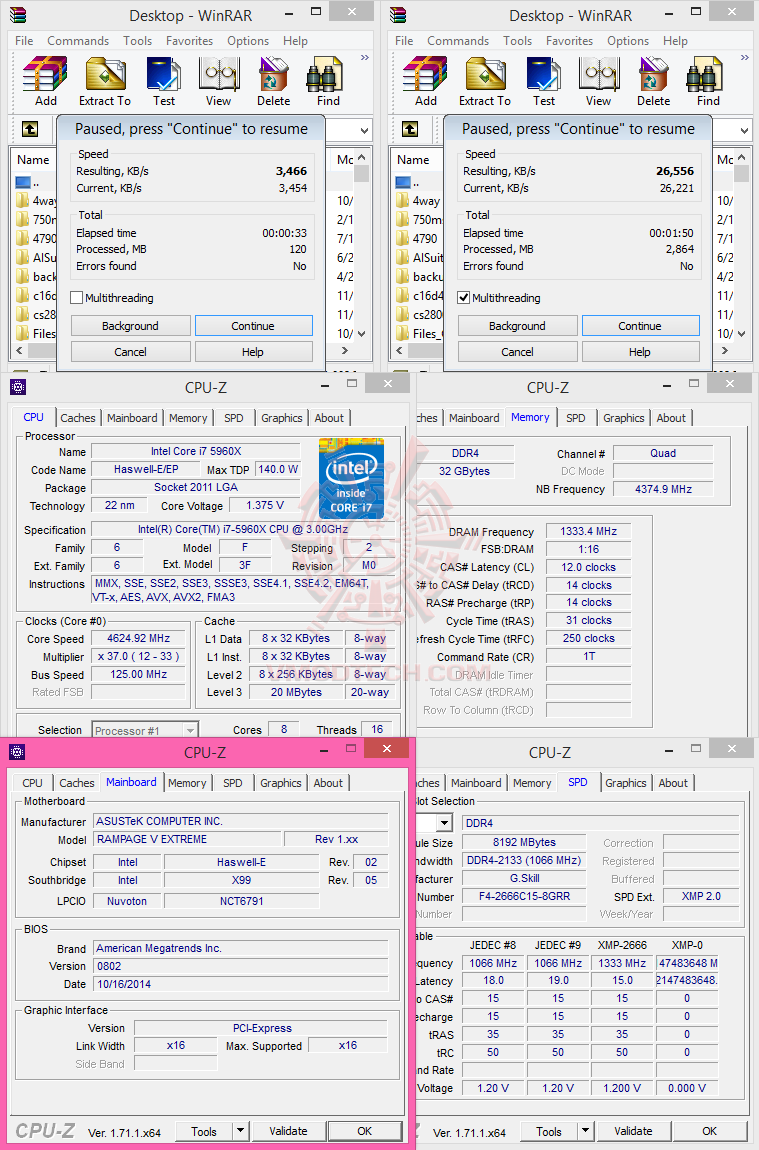Click Validate in Mainboard CPU-Z window
The width and height of the screenshot is (759, 1150).
288,1131
